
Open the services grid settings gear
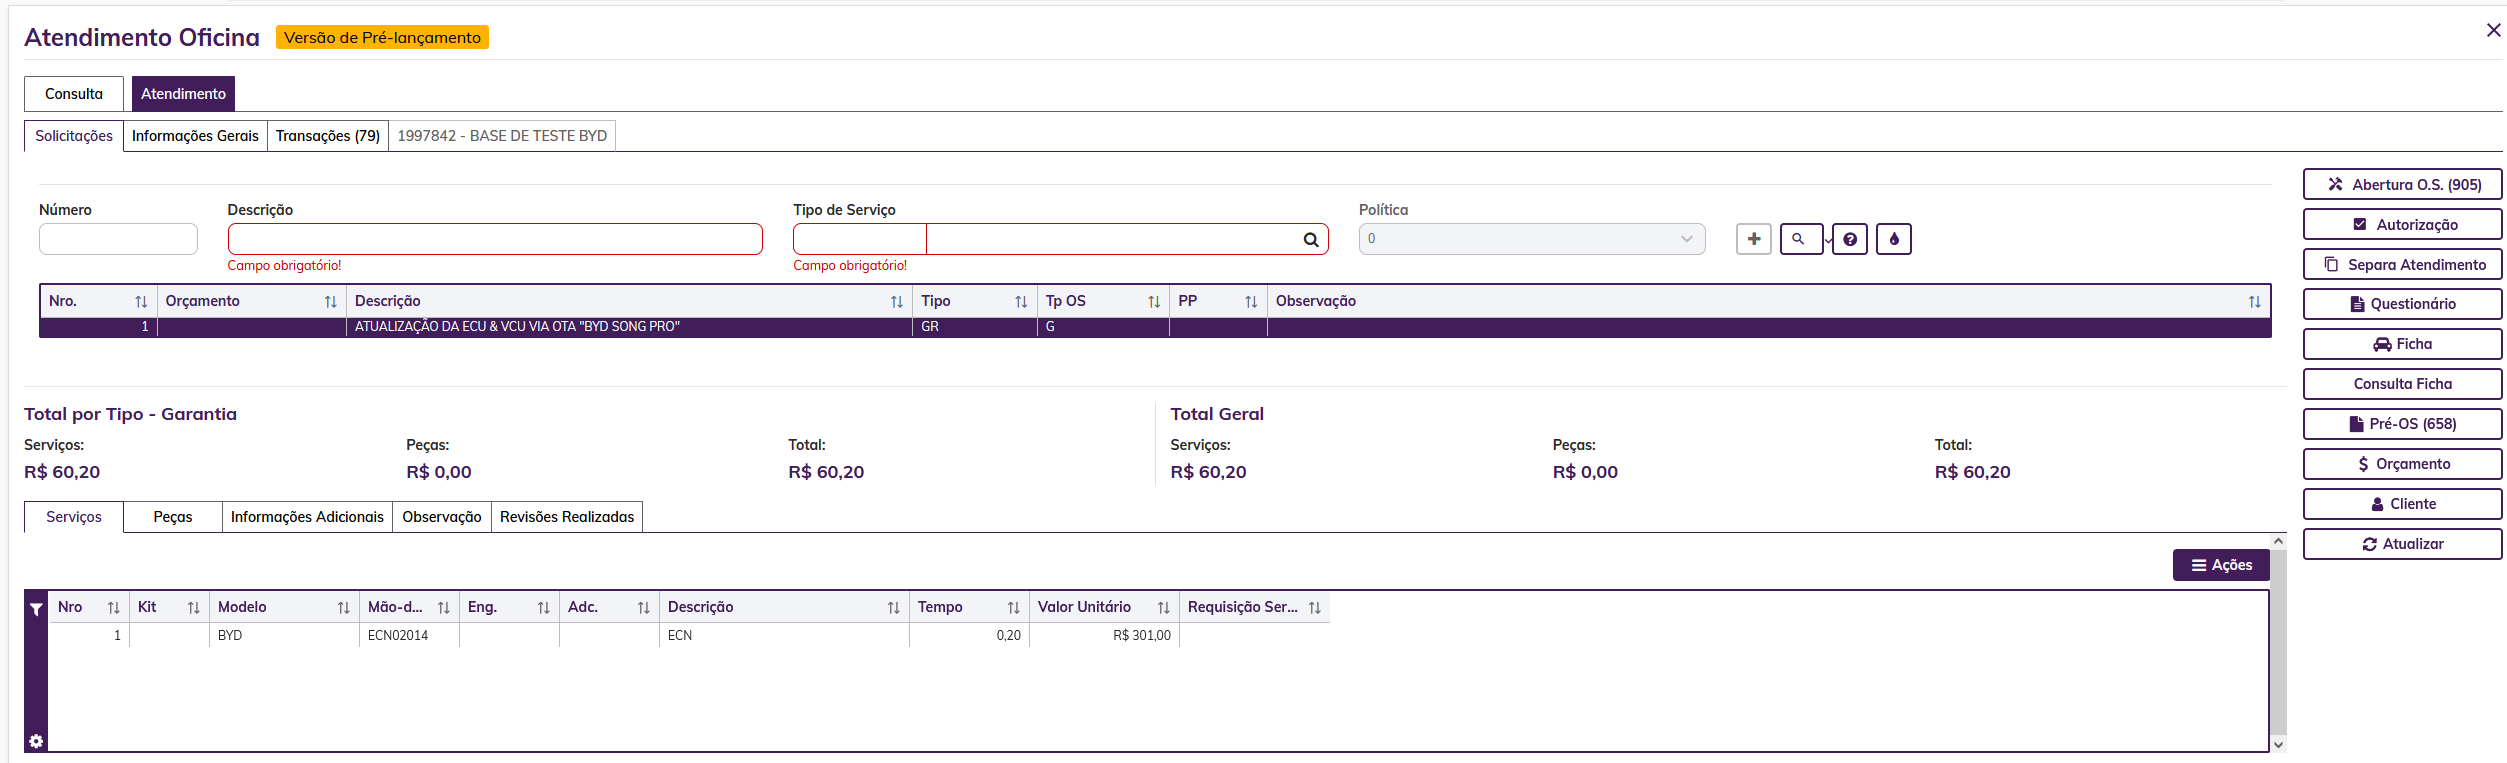(36, 741)
